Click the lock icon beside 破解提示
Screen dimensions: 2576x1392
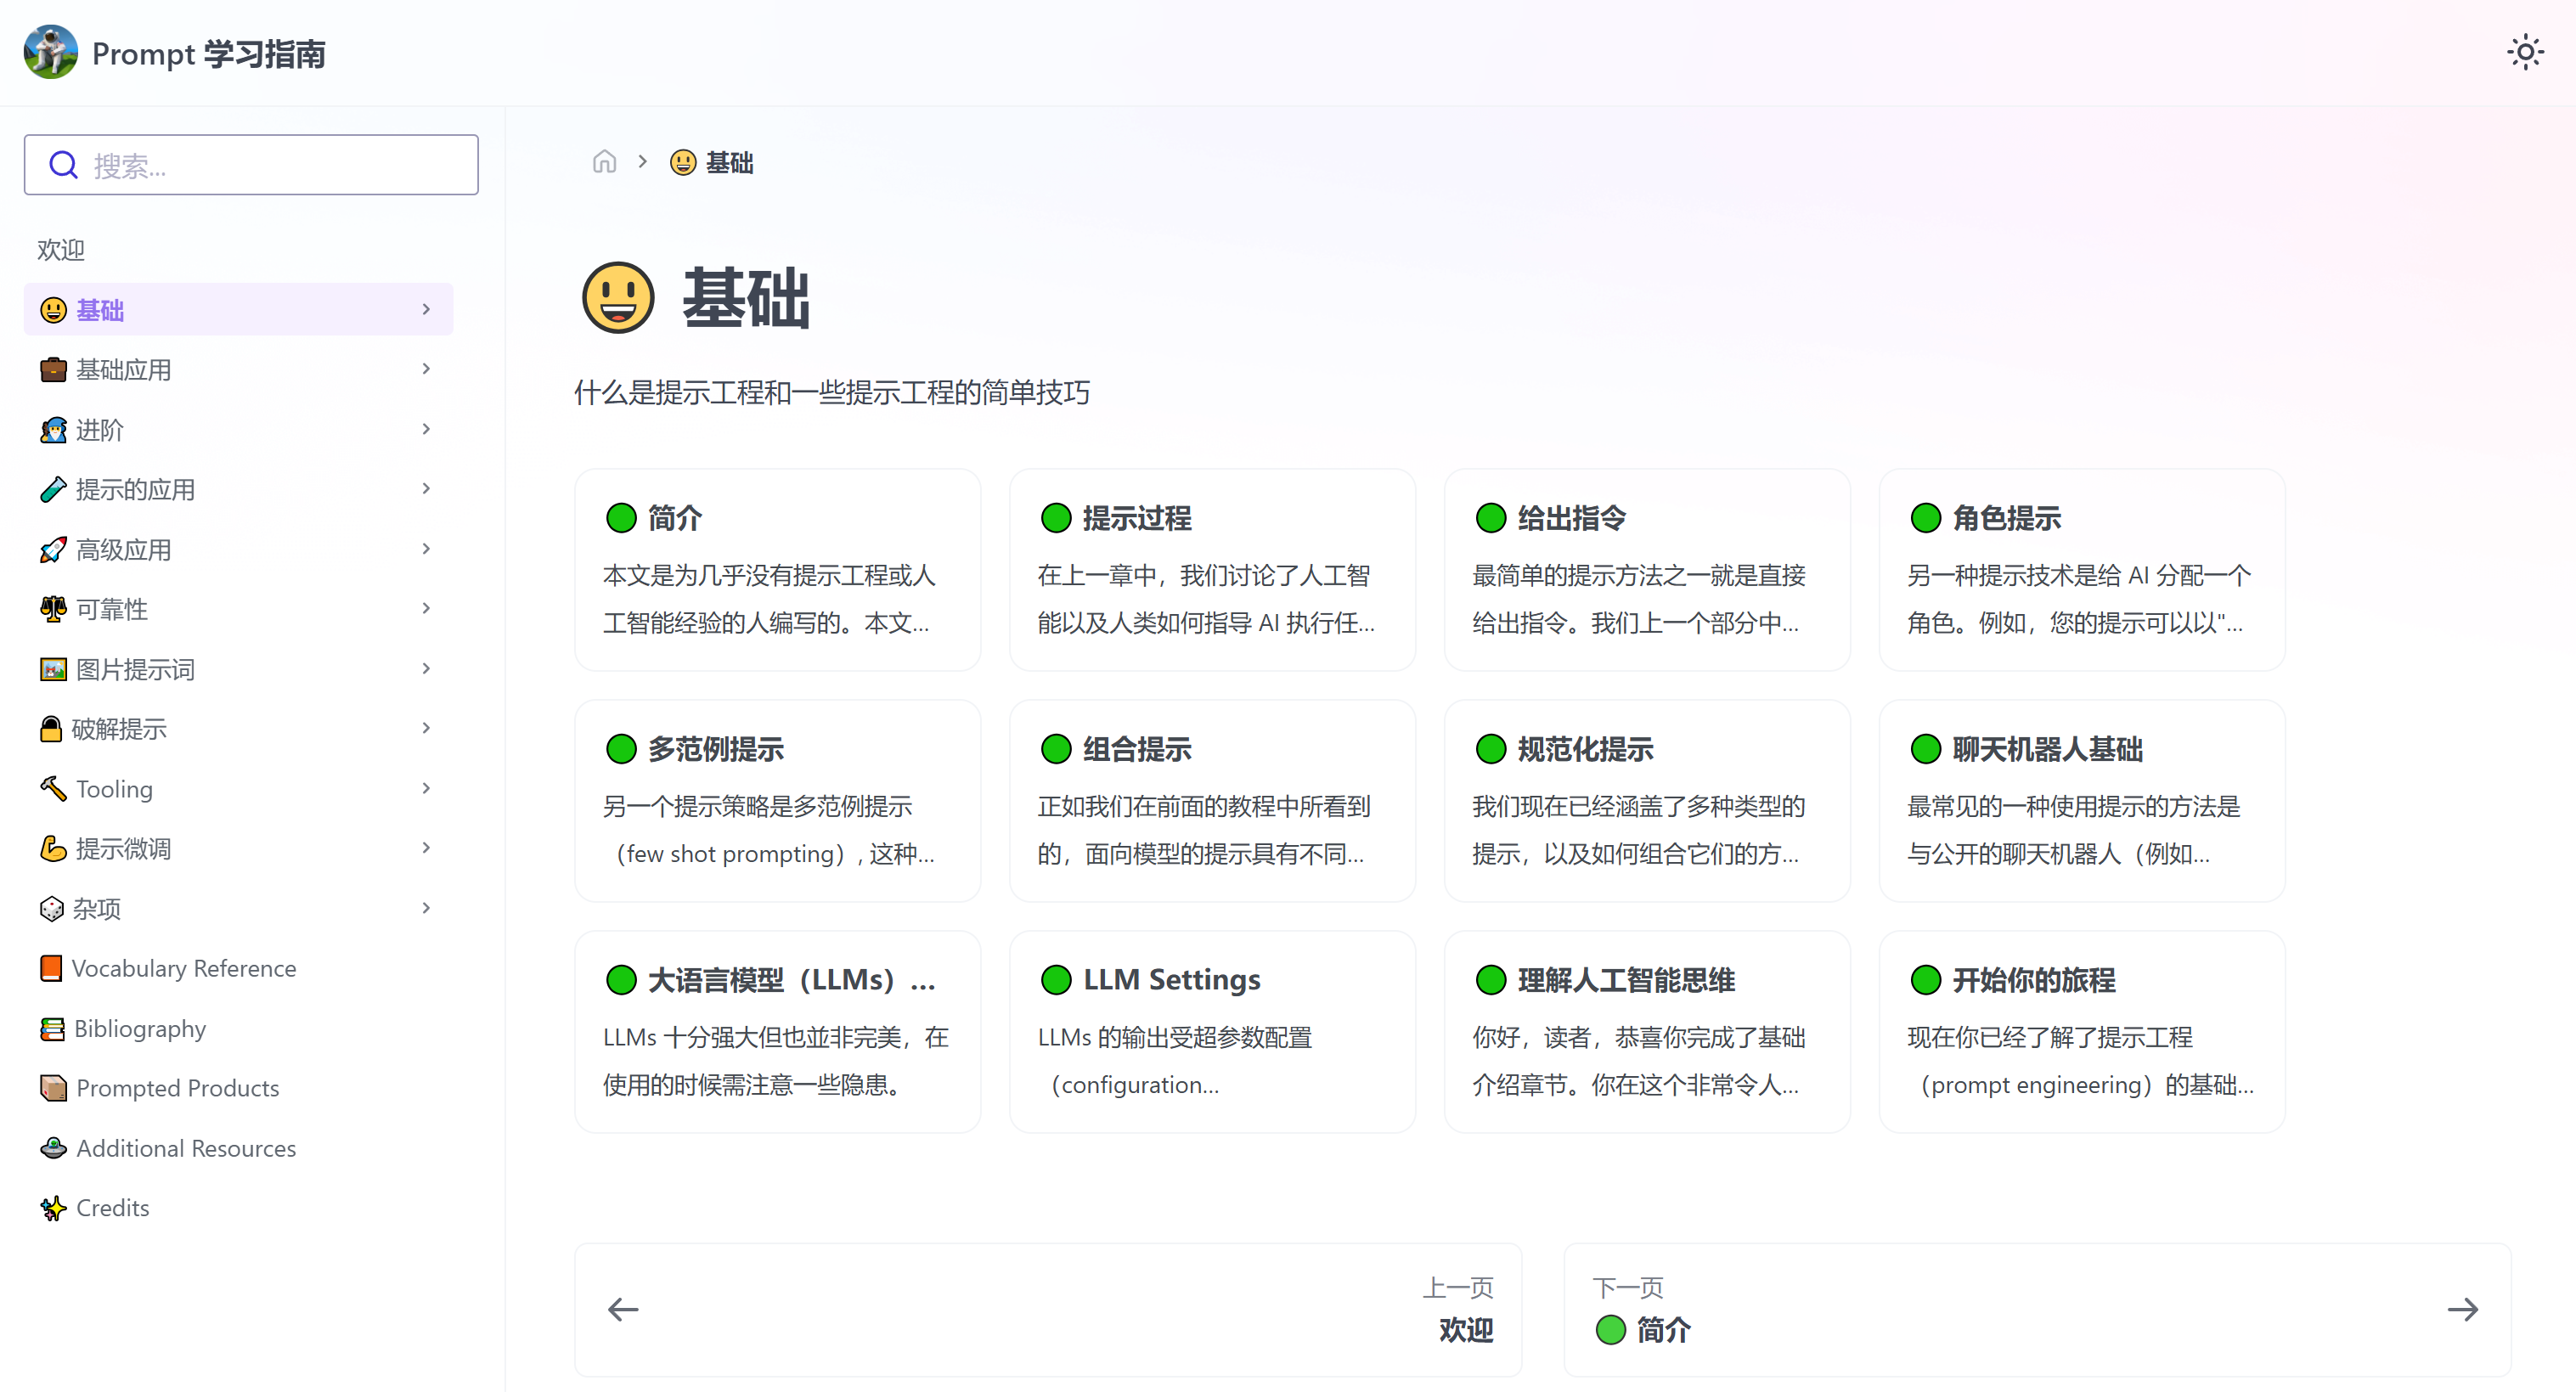(50, 729)
